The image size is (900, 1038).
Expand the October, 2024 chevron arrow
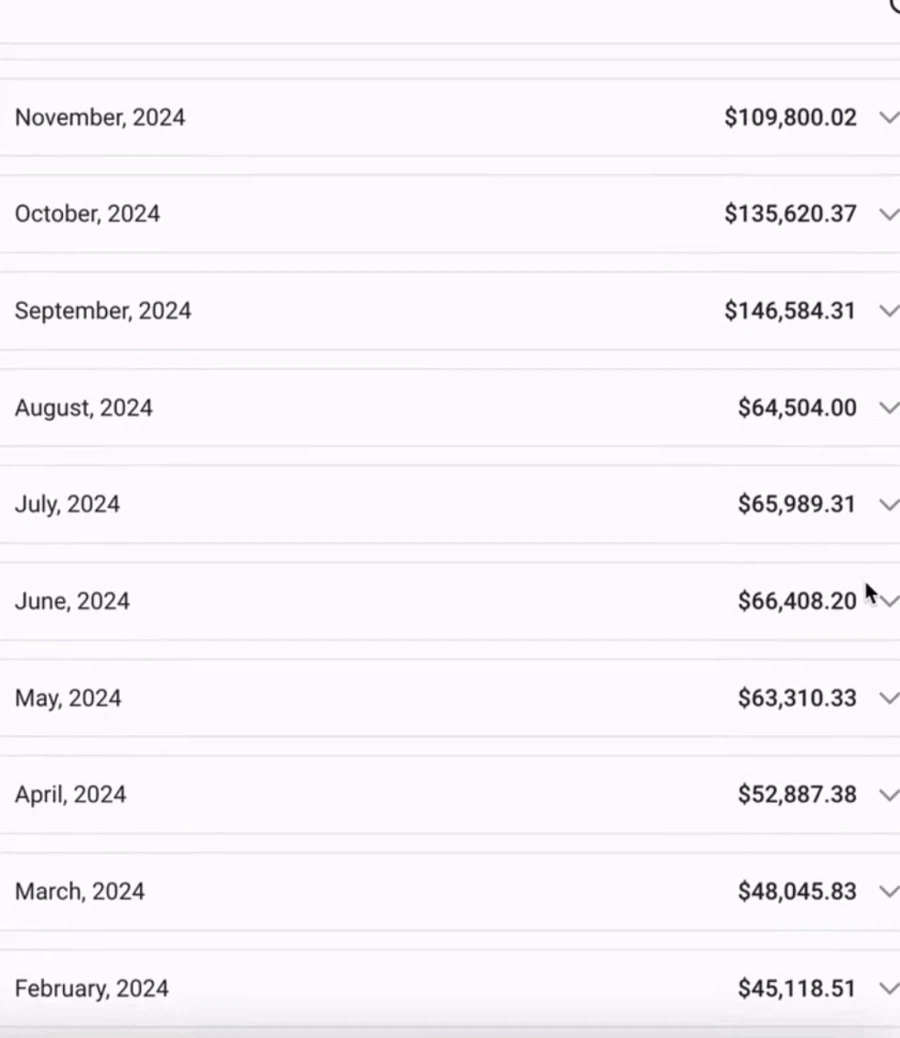[888, 214]
